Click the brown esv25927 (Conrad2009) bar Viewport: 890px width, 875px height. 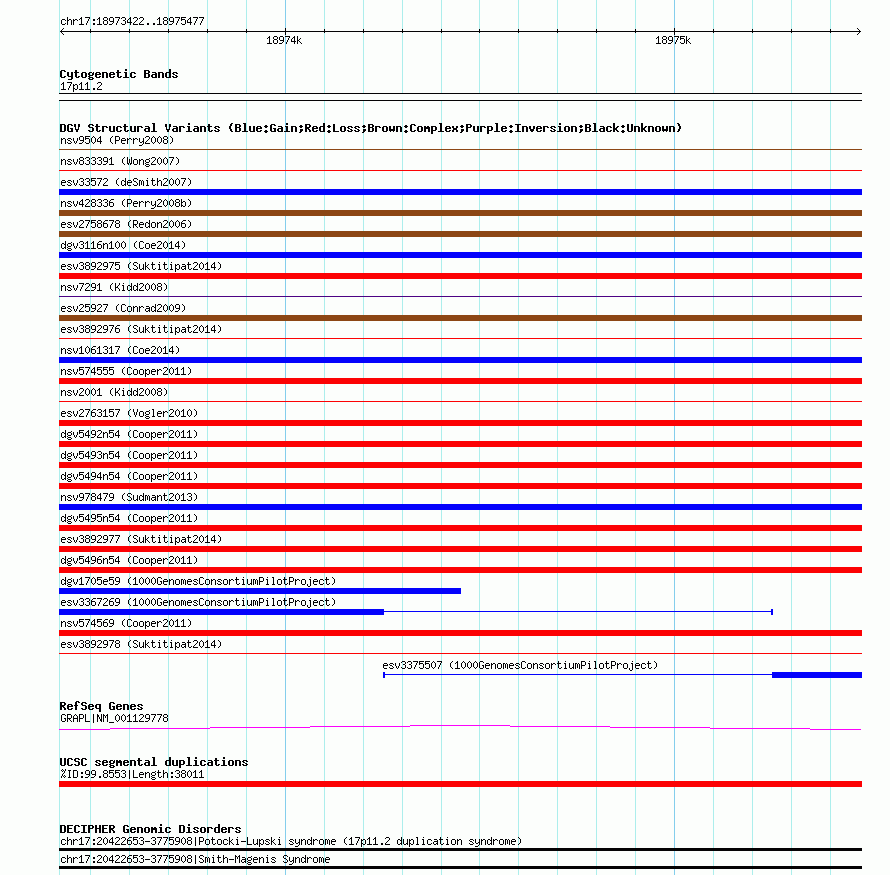tap(460, 318)
